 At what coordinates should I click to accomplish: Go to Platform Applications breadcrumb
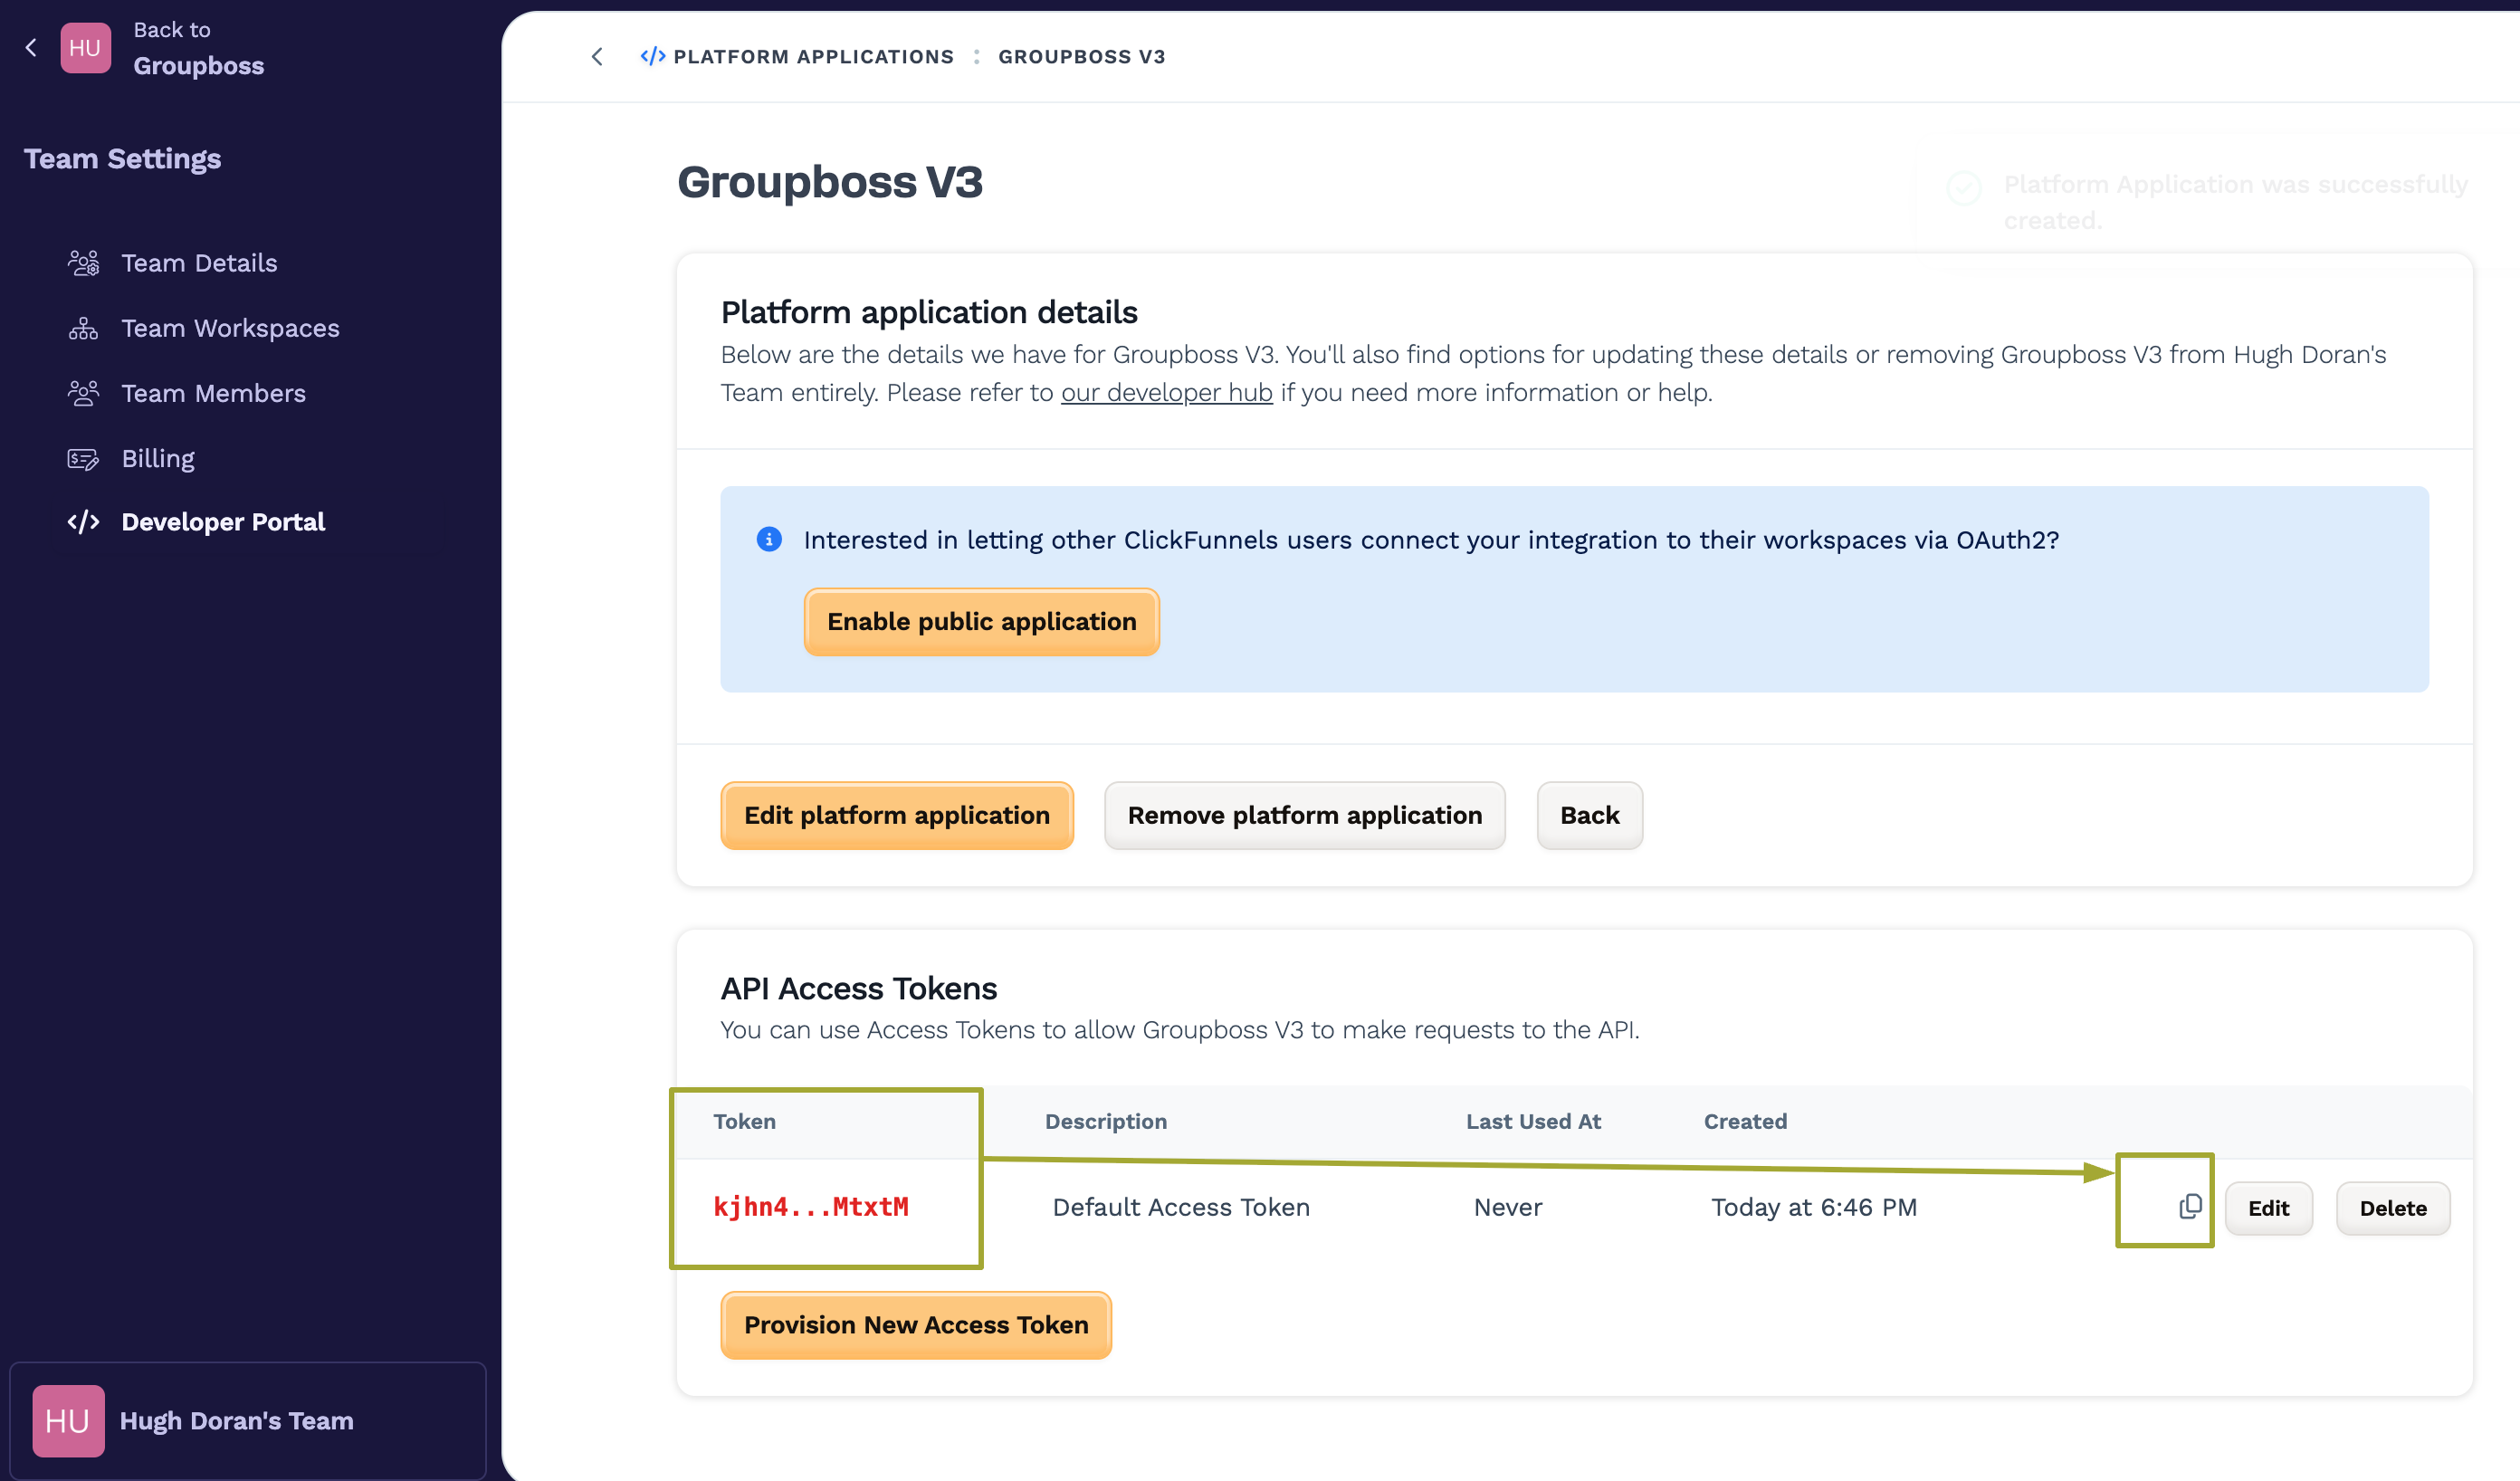[813, 57]
